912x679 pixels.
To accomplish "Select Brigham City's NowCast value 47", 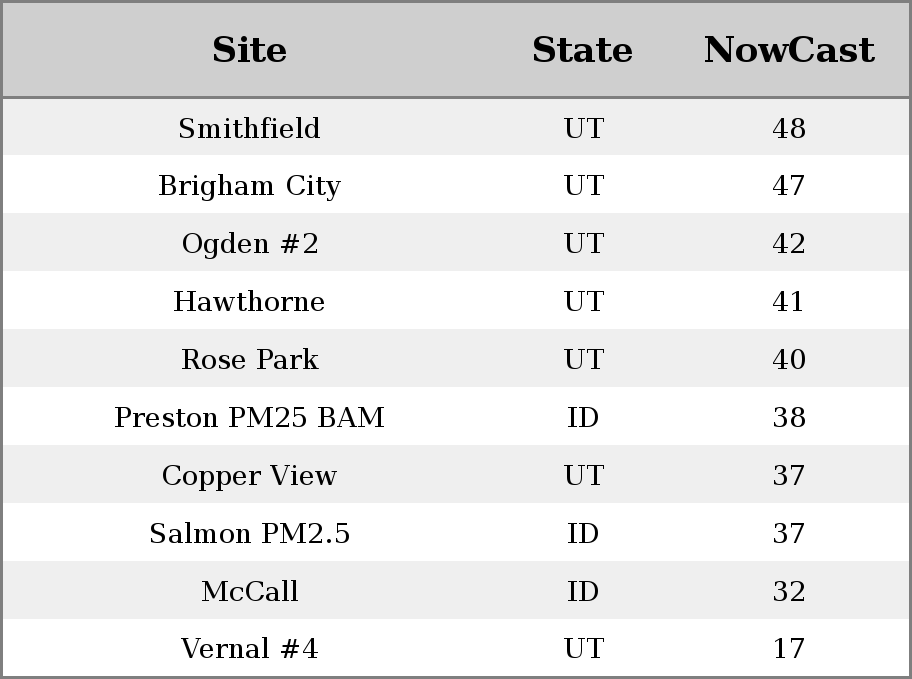I will coord(789,186).
